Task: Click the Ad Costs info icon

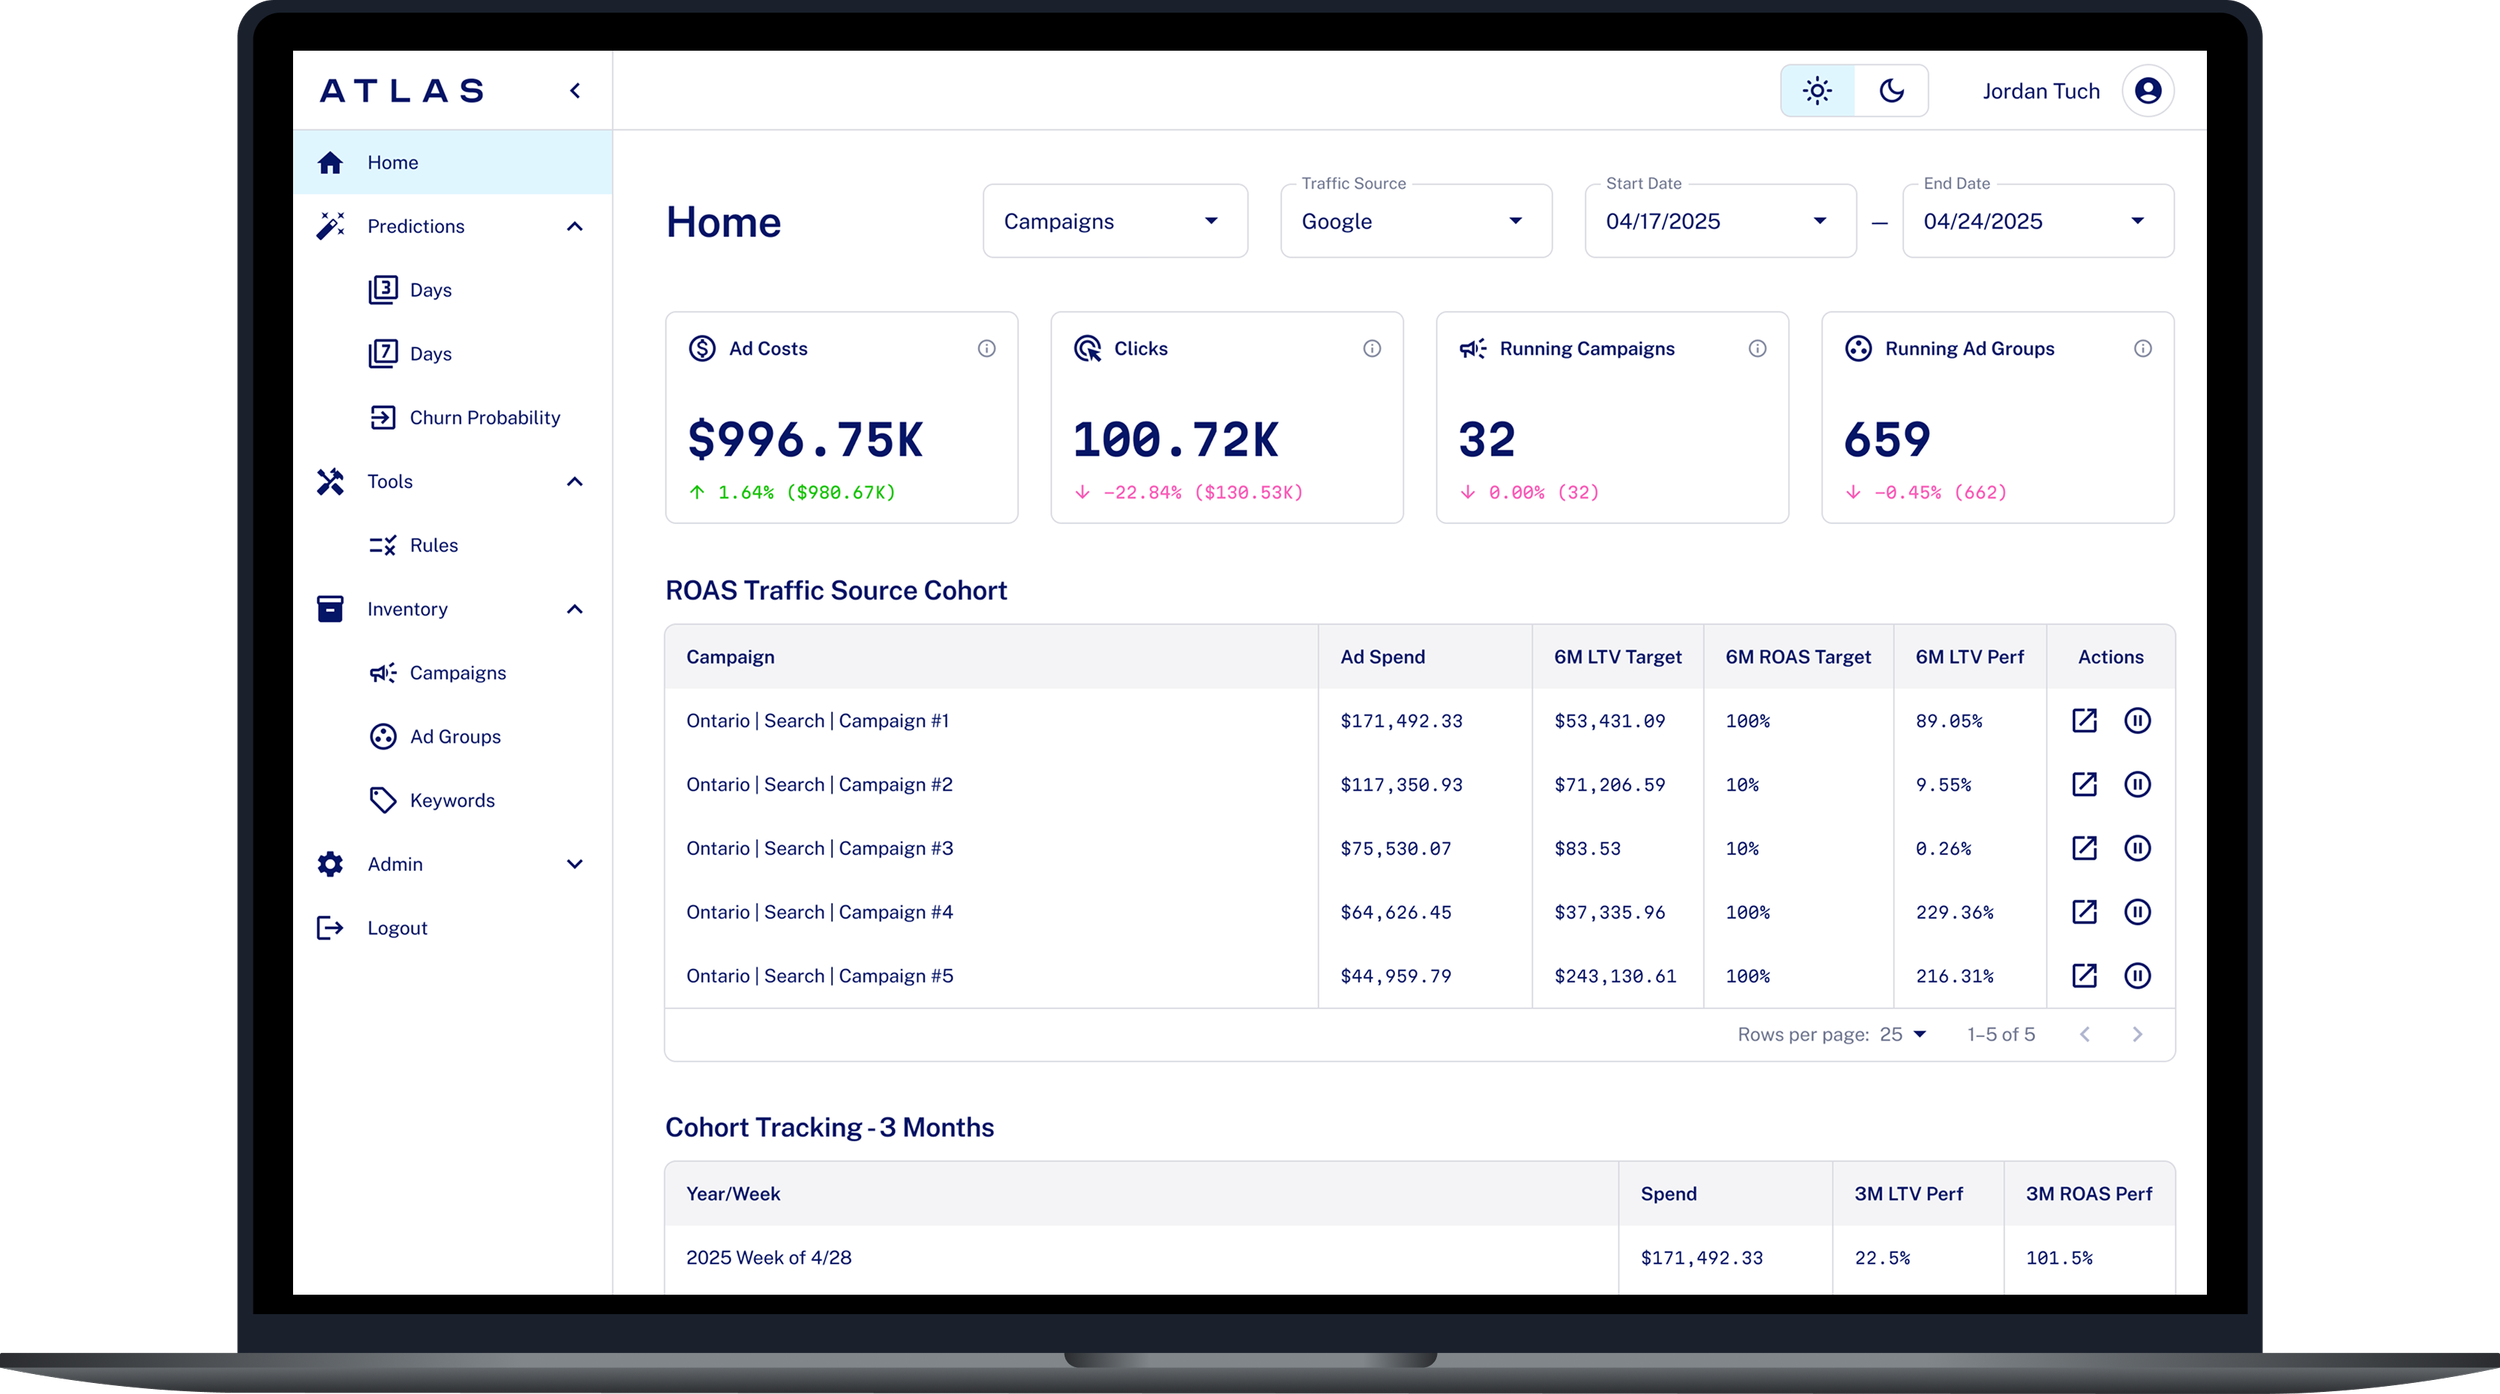Action: [x=986, y=348]
